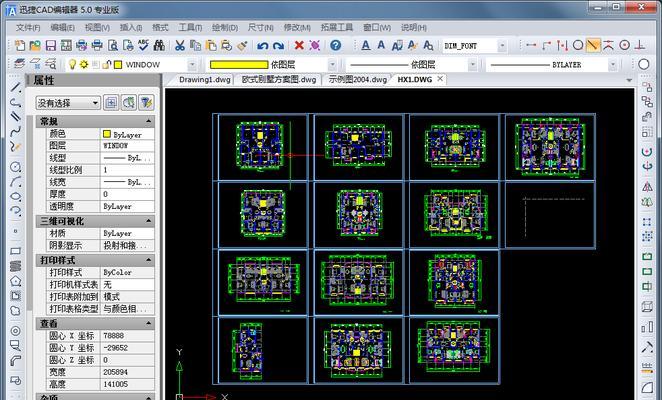Click the Print printer icon
This screenshot has width=662, height=400.
click(97, 45)
